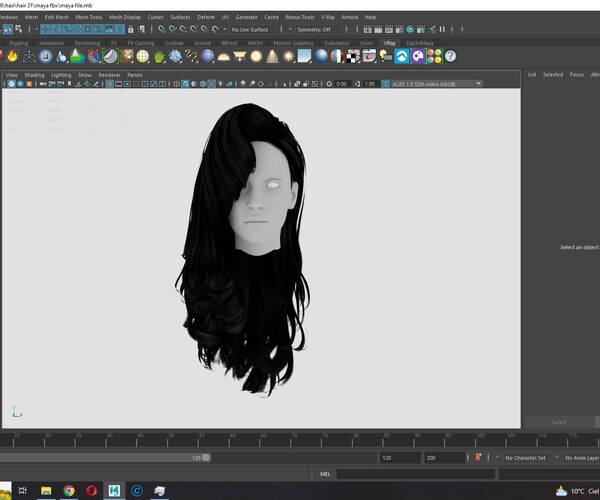Click the V-Ray IES spot light shelf icon

(x=272, y=57)
